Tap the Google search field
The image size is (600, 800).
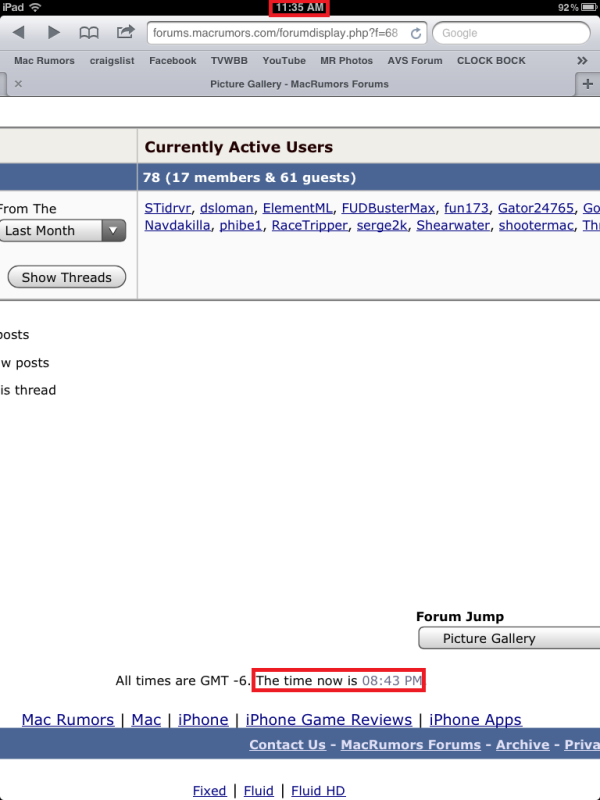coord(511,33)
